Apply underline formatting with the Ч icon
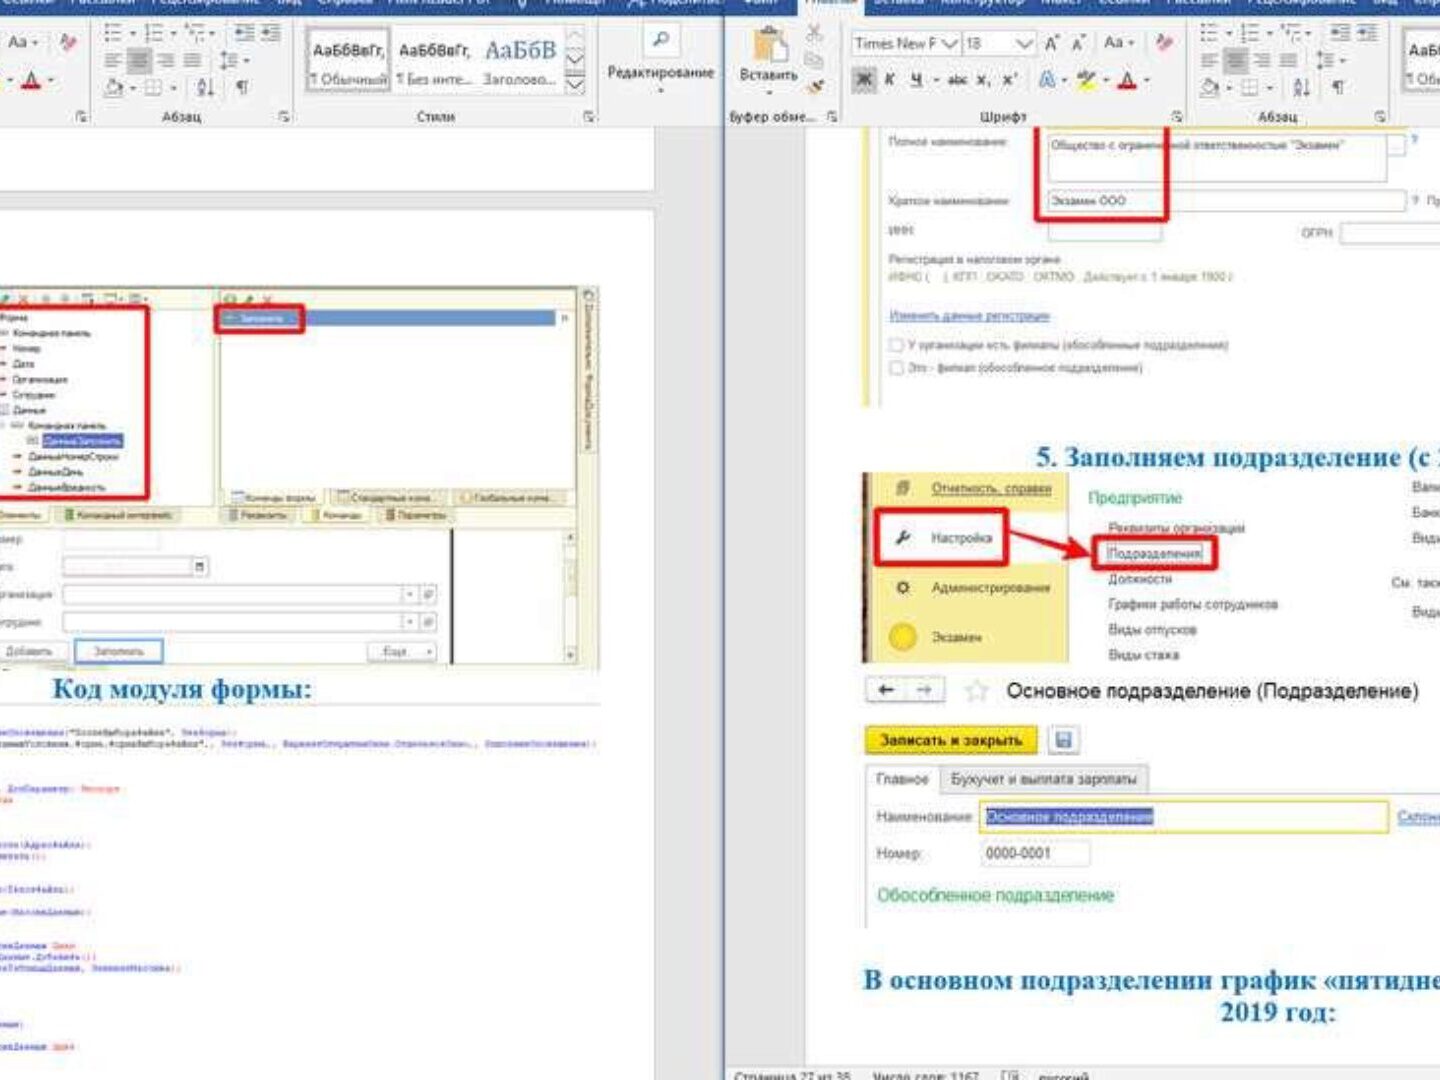 (x=916, y=80)
